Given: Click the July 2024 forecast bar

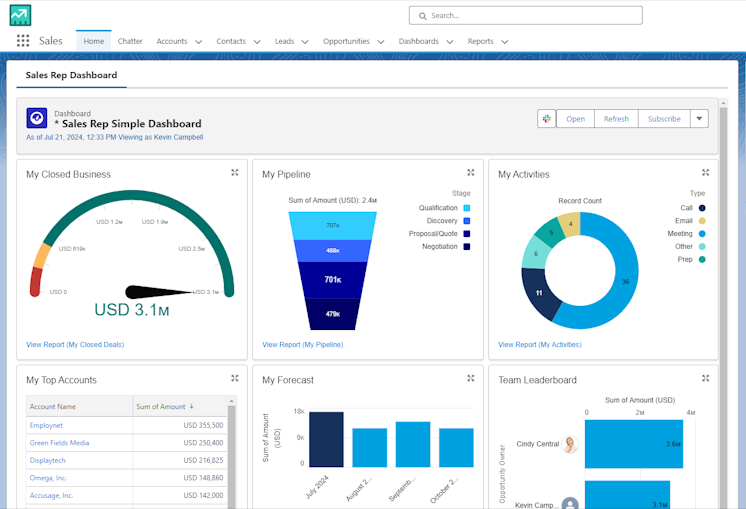Looking at the screenshot, I should 326,440.
